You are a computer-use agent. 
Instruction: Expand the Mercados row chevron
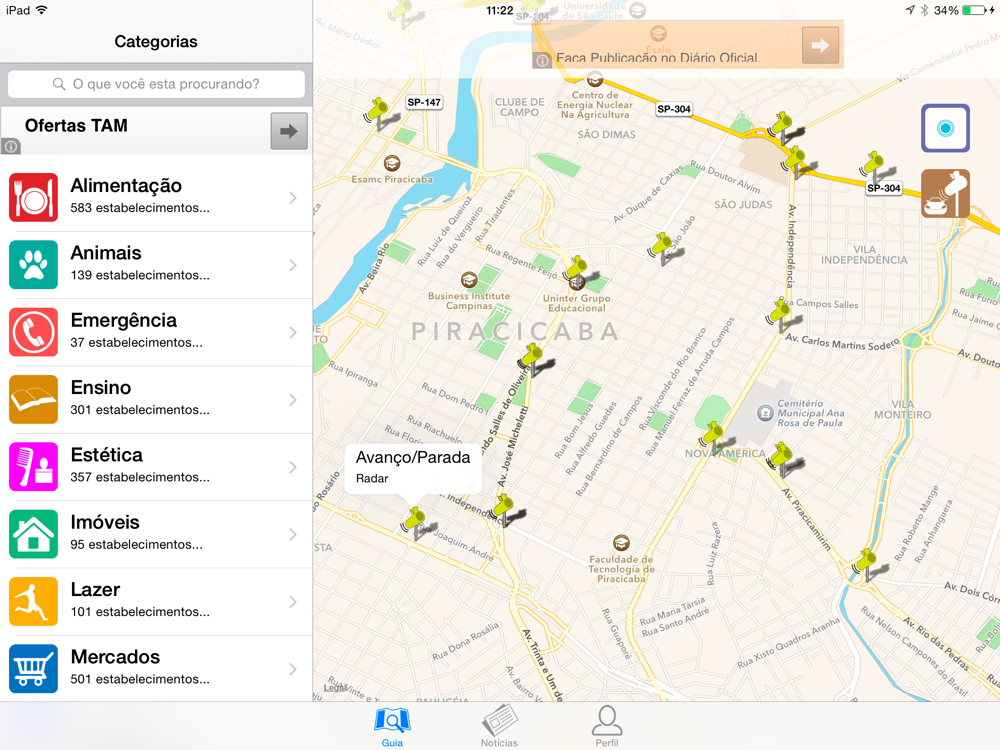click(293, 669)
